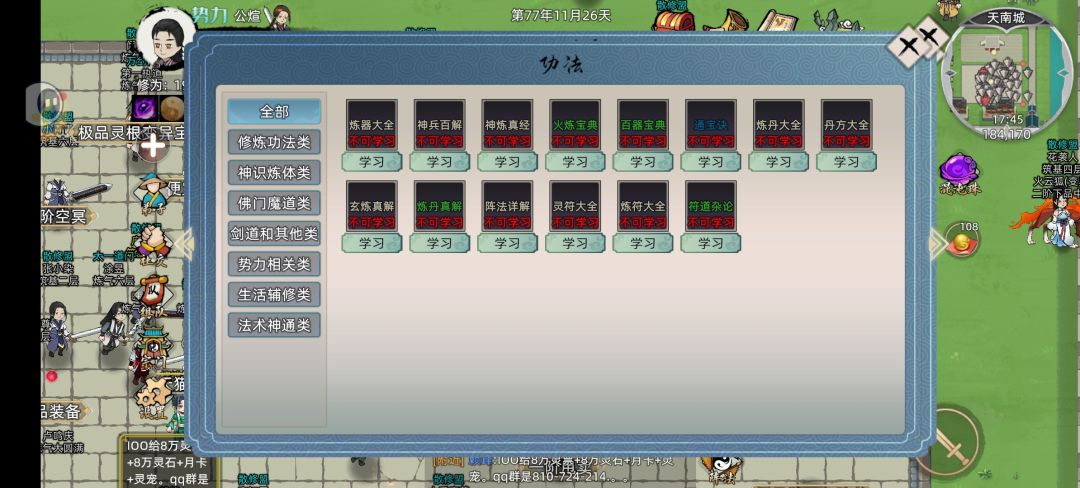Tap the purple swirl buff icon
This screenshot has width=1080, height=488.
145,108
